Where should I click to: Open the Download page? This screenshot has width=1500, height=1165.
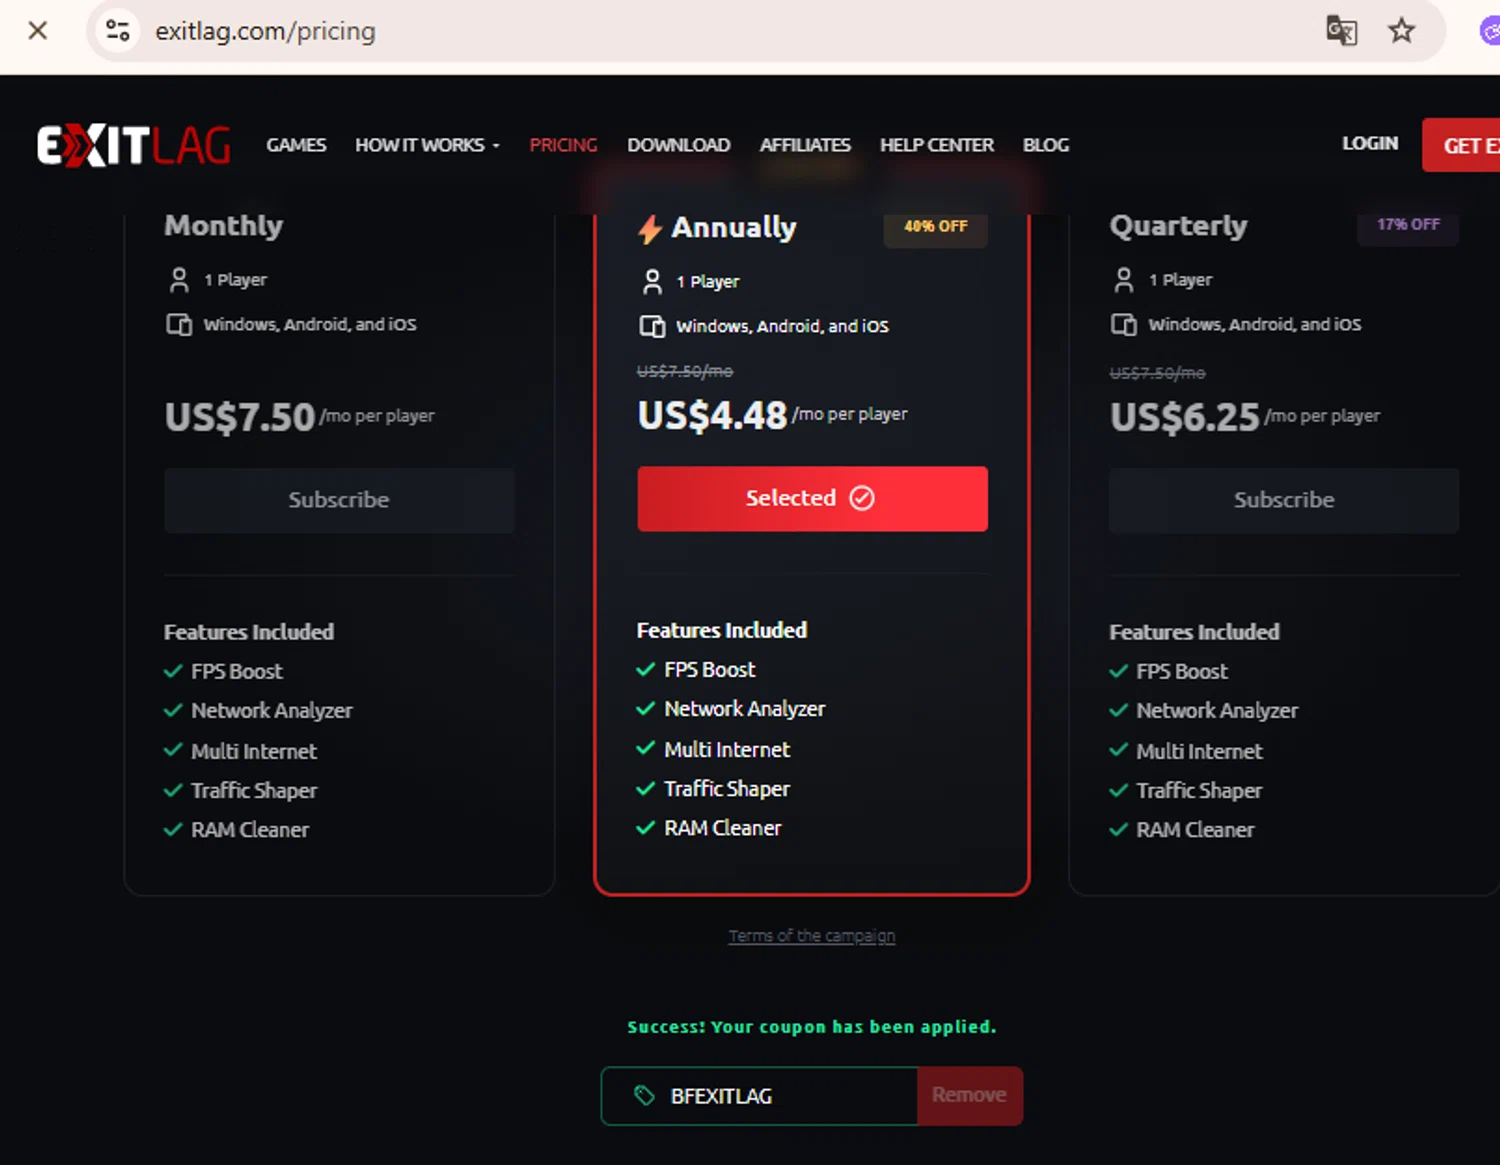coord(678,145)
